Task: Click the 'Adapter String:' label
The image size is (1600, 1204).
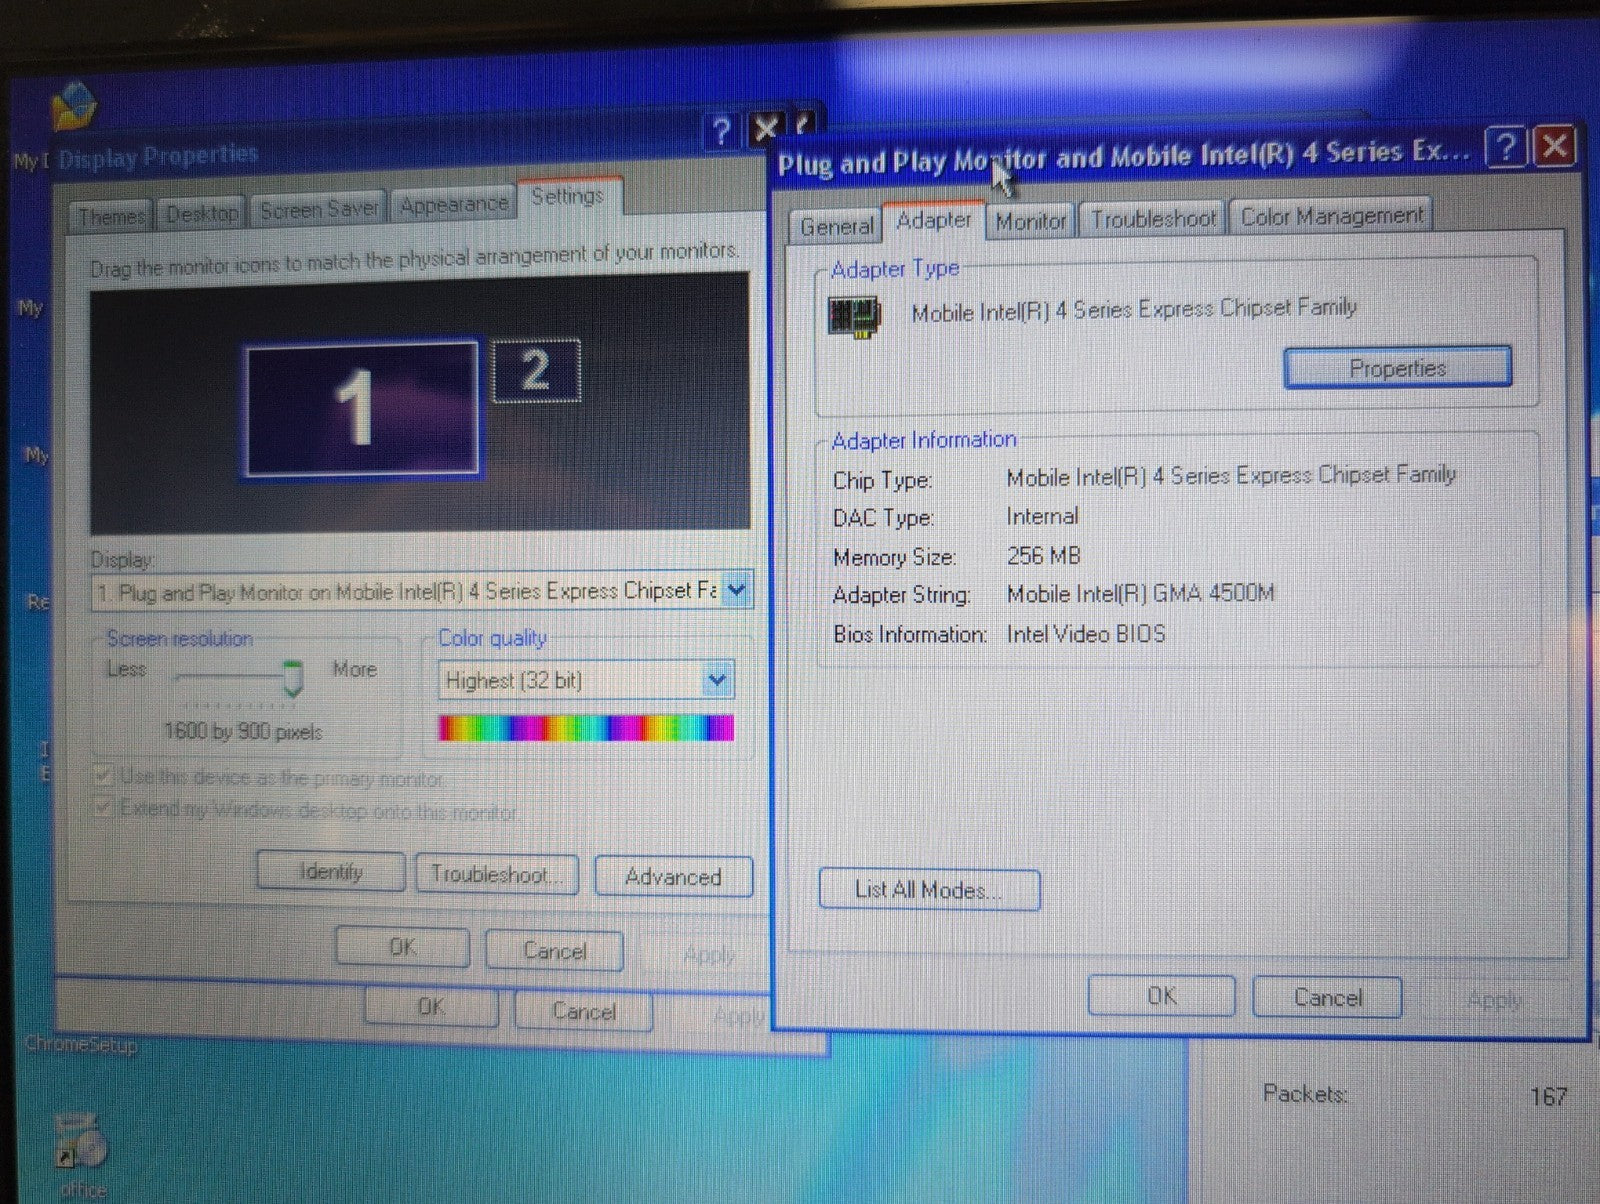Action: (x=902, y=595)
